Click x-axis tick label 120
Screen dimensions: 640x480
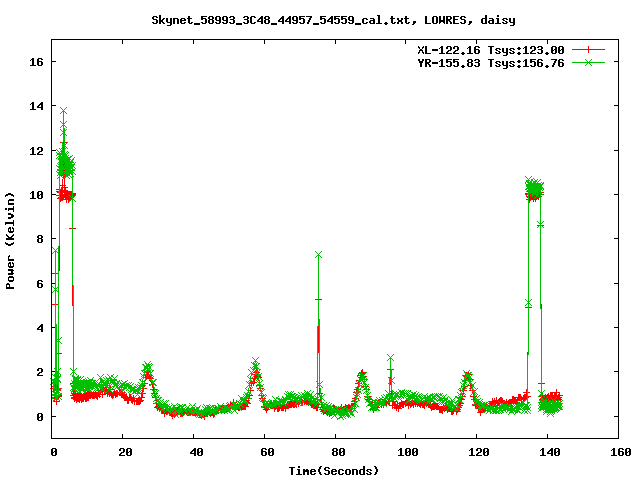coord(479,452)
